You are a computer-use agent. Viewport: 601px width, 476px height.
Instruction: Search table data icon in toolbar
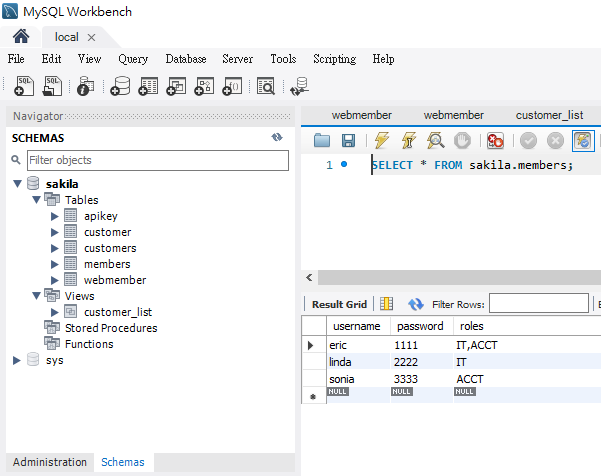pyautogui.click(x=266, y=86)
